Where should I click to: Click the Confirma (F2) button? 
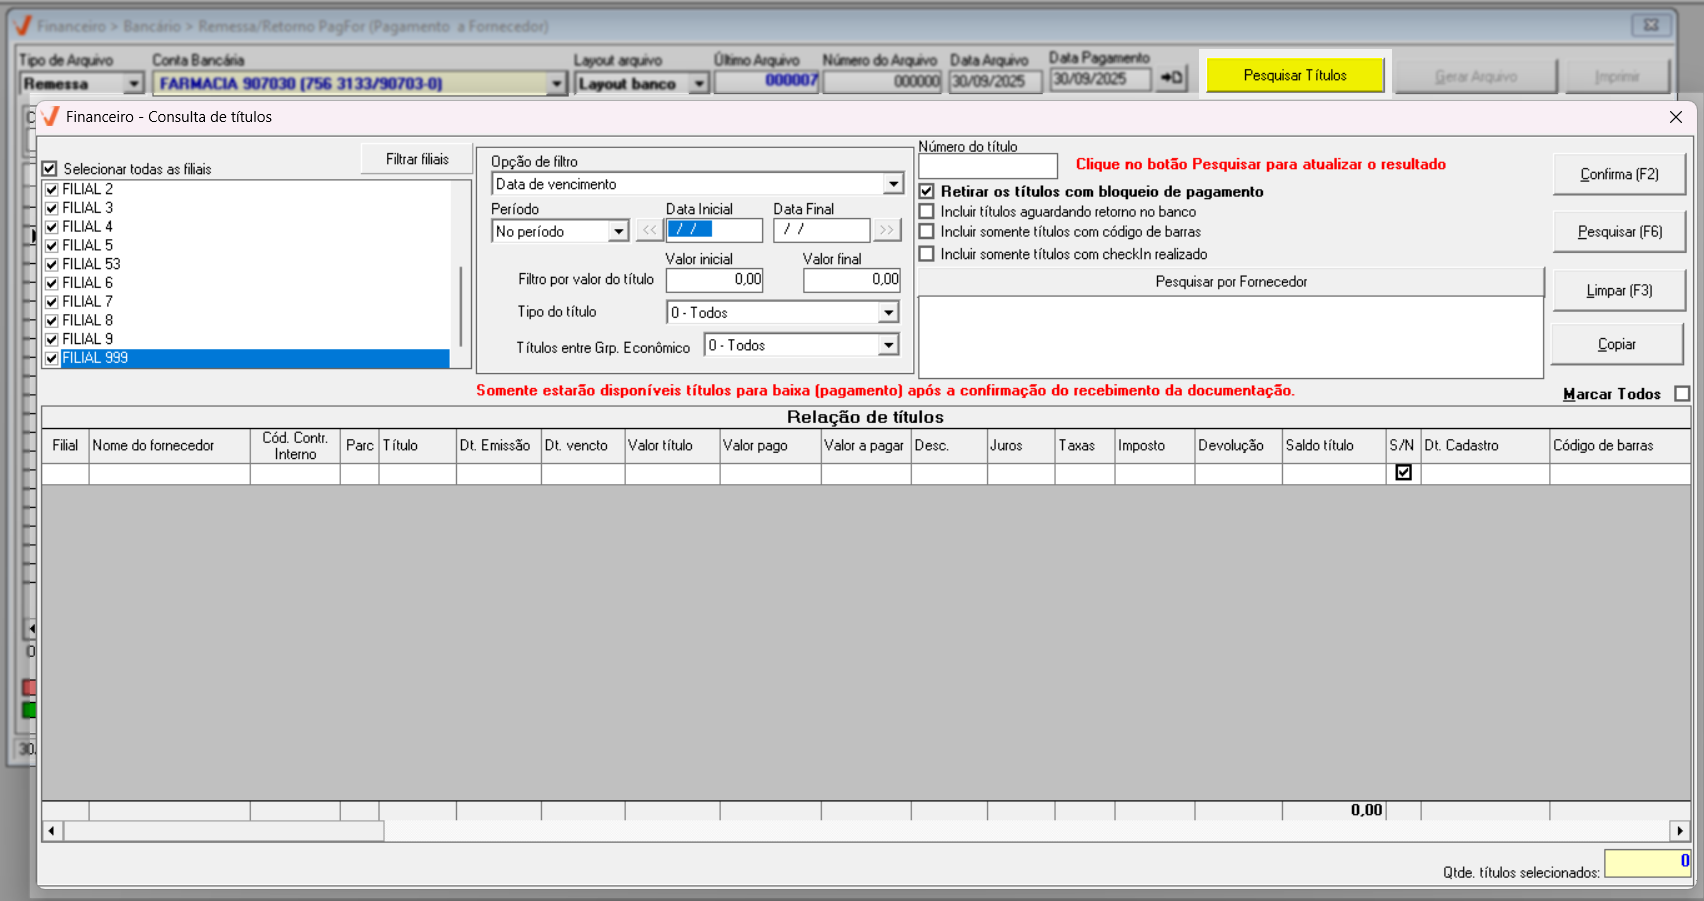pyautogui.click(x=1618, y=174)
